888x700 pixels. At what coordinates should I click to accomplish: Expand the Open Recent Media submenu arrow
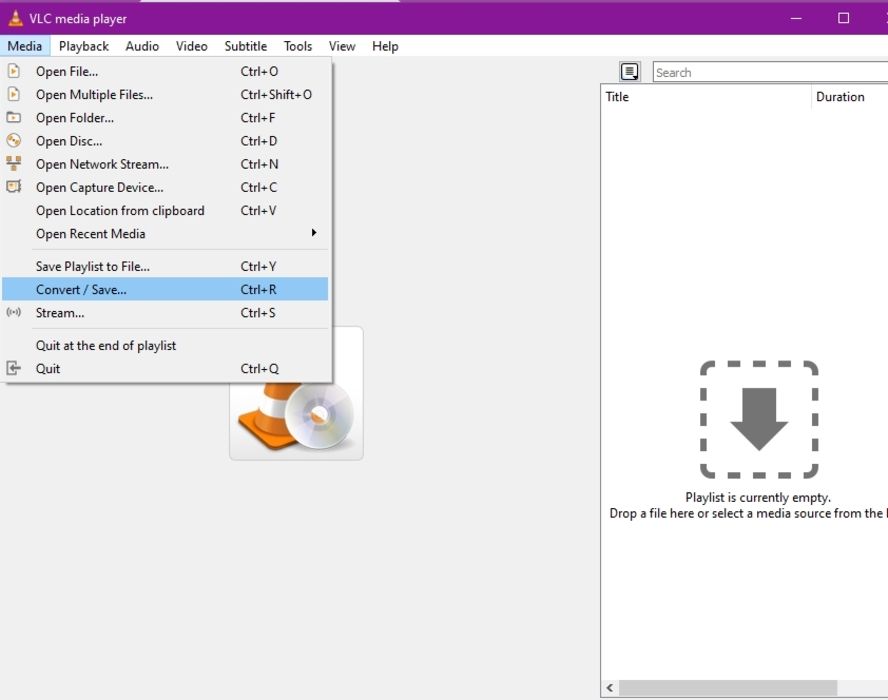(x=314, y=233)
